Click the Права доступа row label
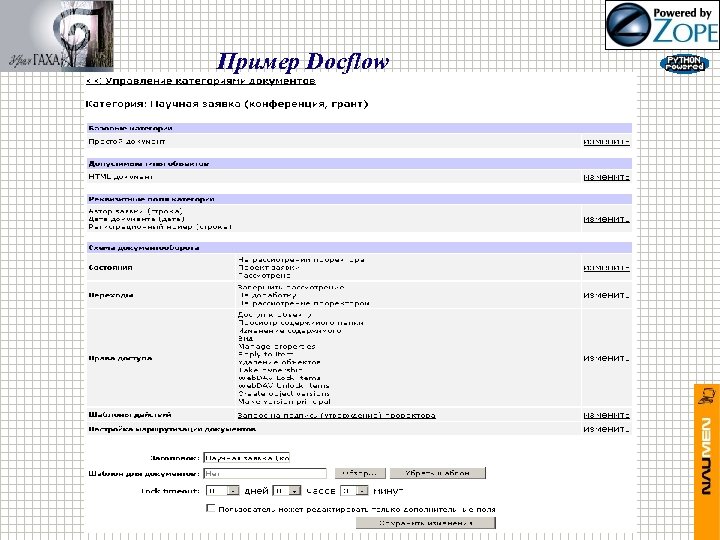The height and width of the screenshot is (540, 720). (x=120, y=358)
